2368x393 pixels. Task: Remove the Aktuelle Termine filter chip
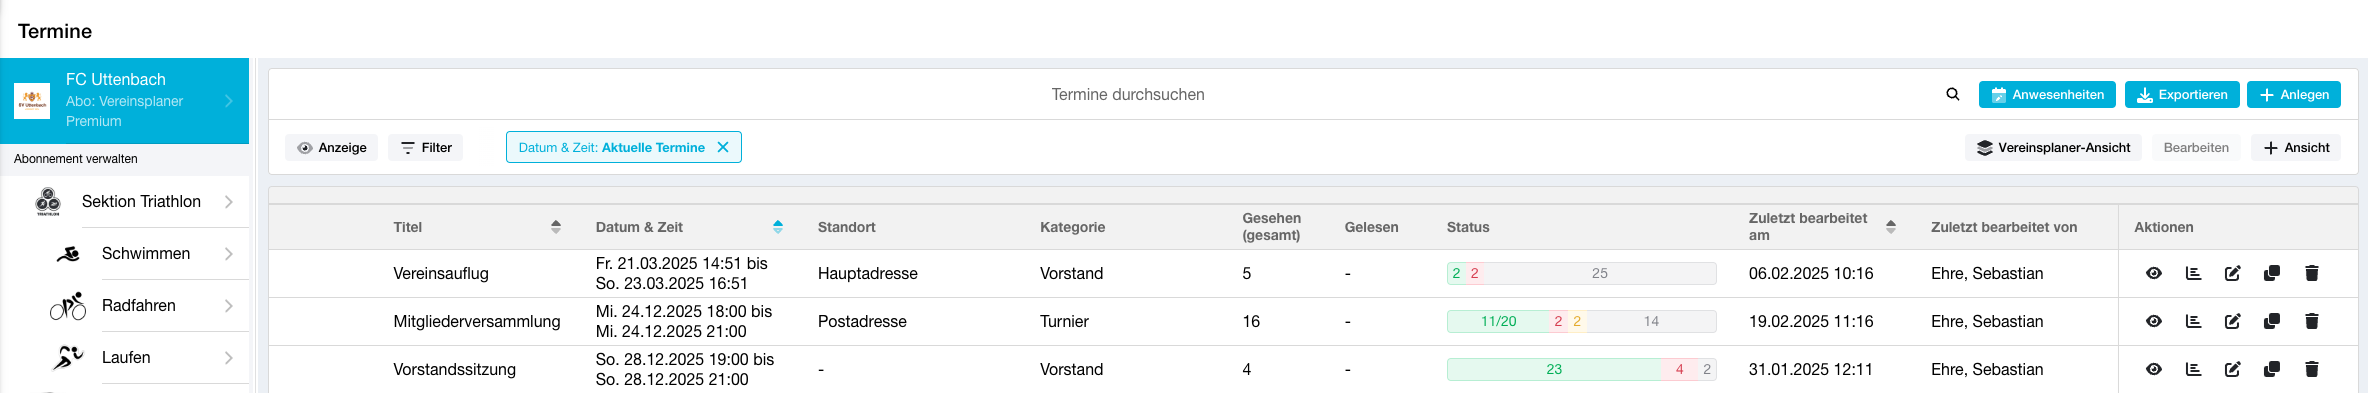tap(723, 147)
